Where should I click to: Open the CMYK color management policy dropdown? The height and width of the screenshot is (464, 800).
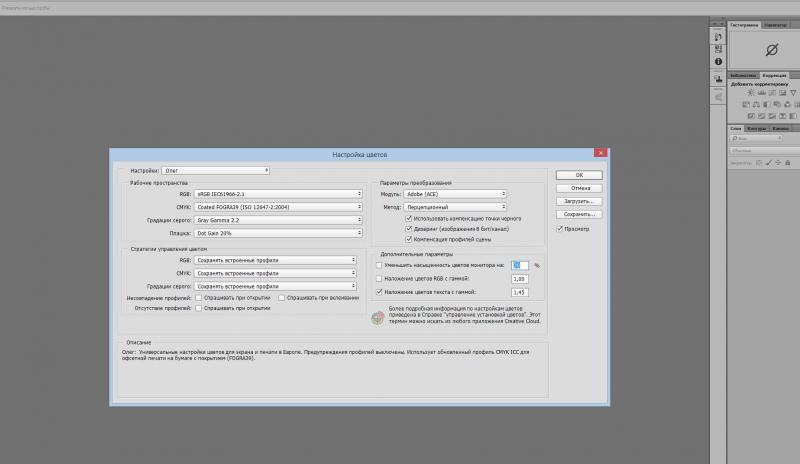[x=275, y=273]
